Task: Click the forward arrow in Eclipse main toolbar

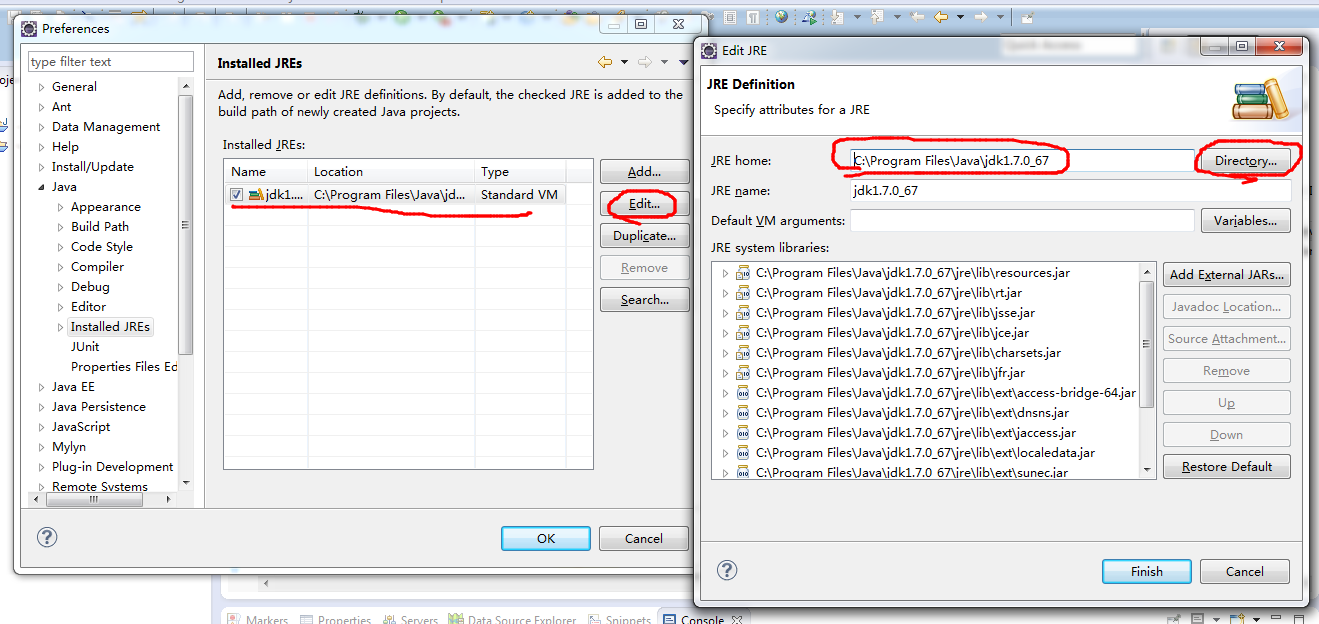Action: click(x=981, y=17)
